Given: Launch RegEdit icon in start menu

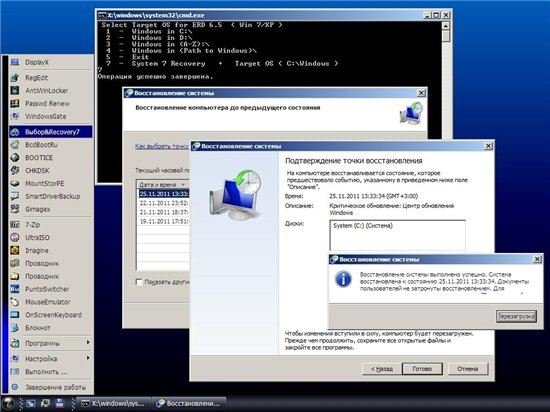Looking at the screenshot, I should (15, 77).
